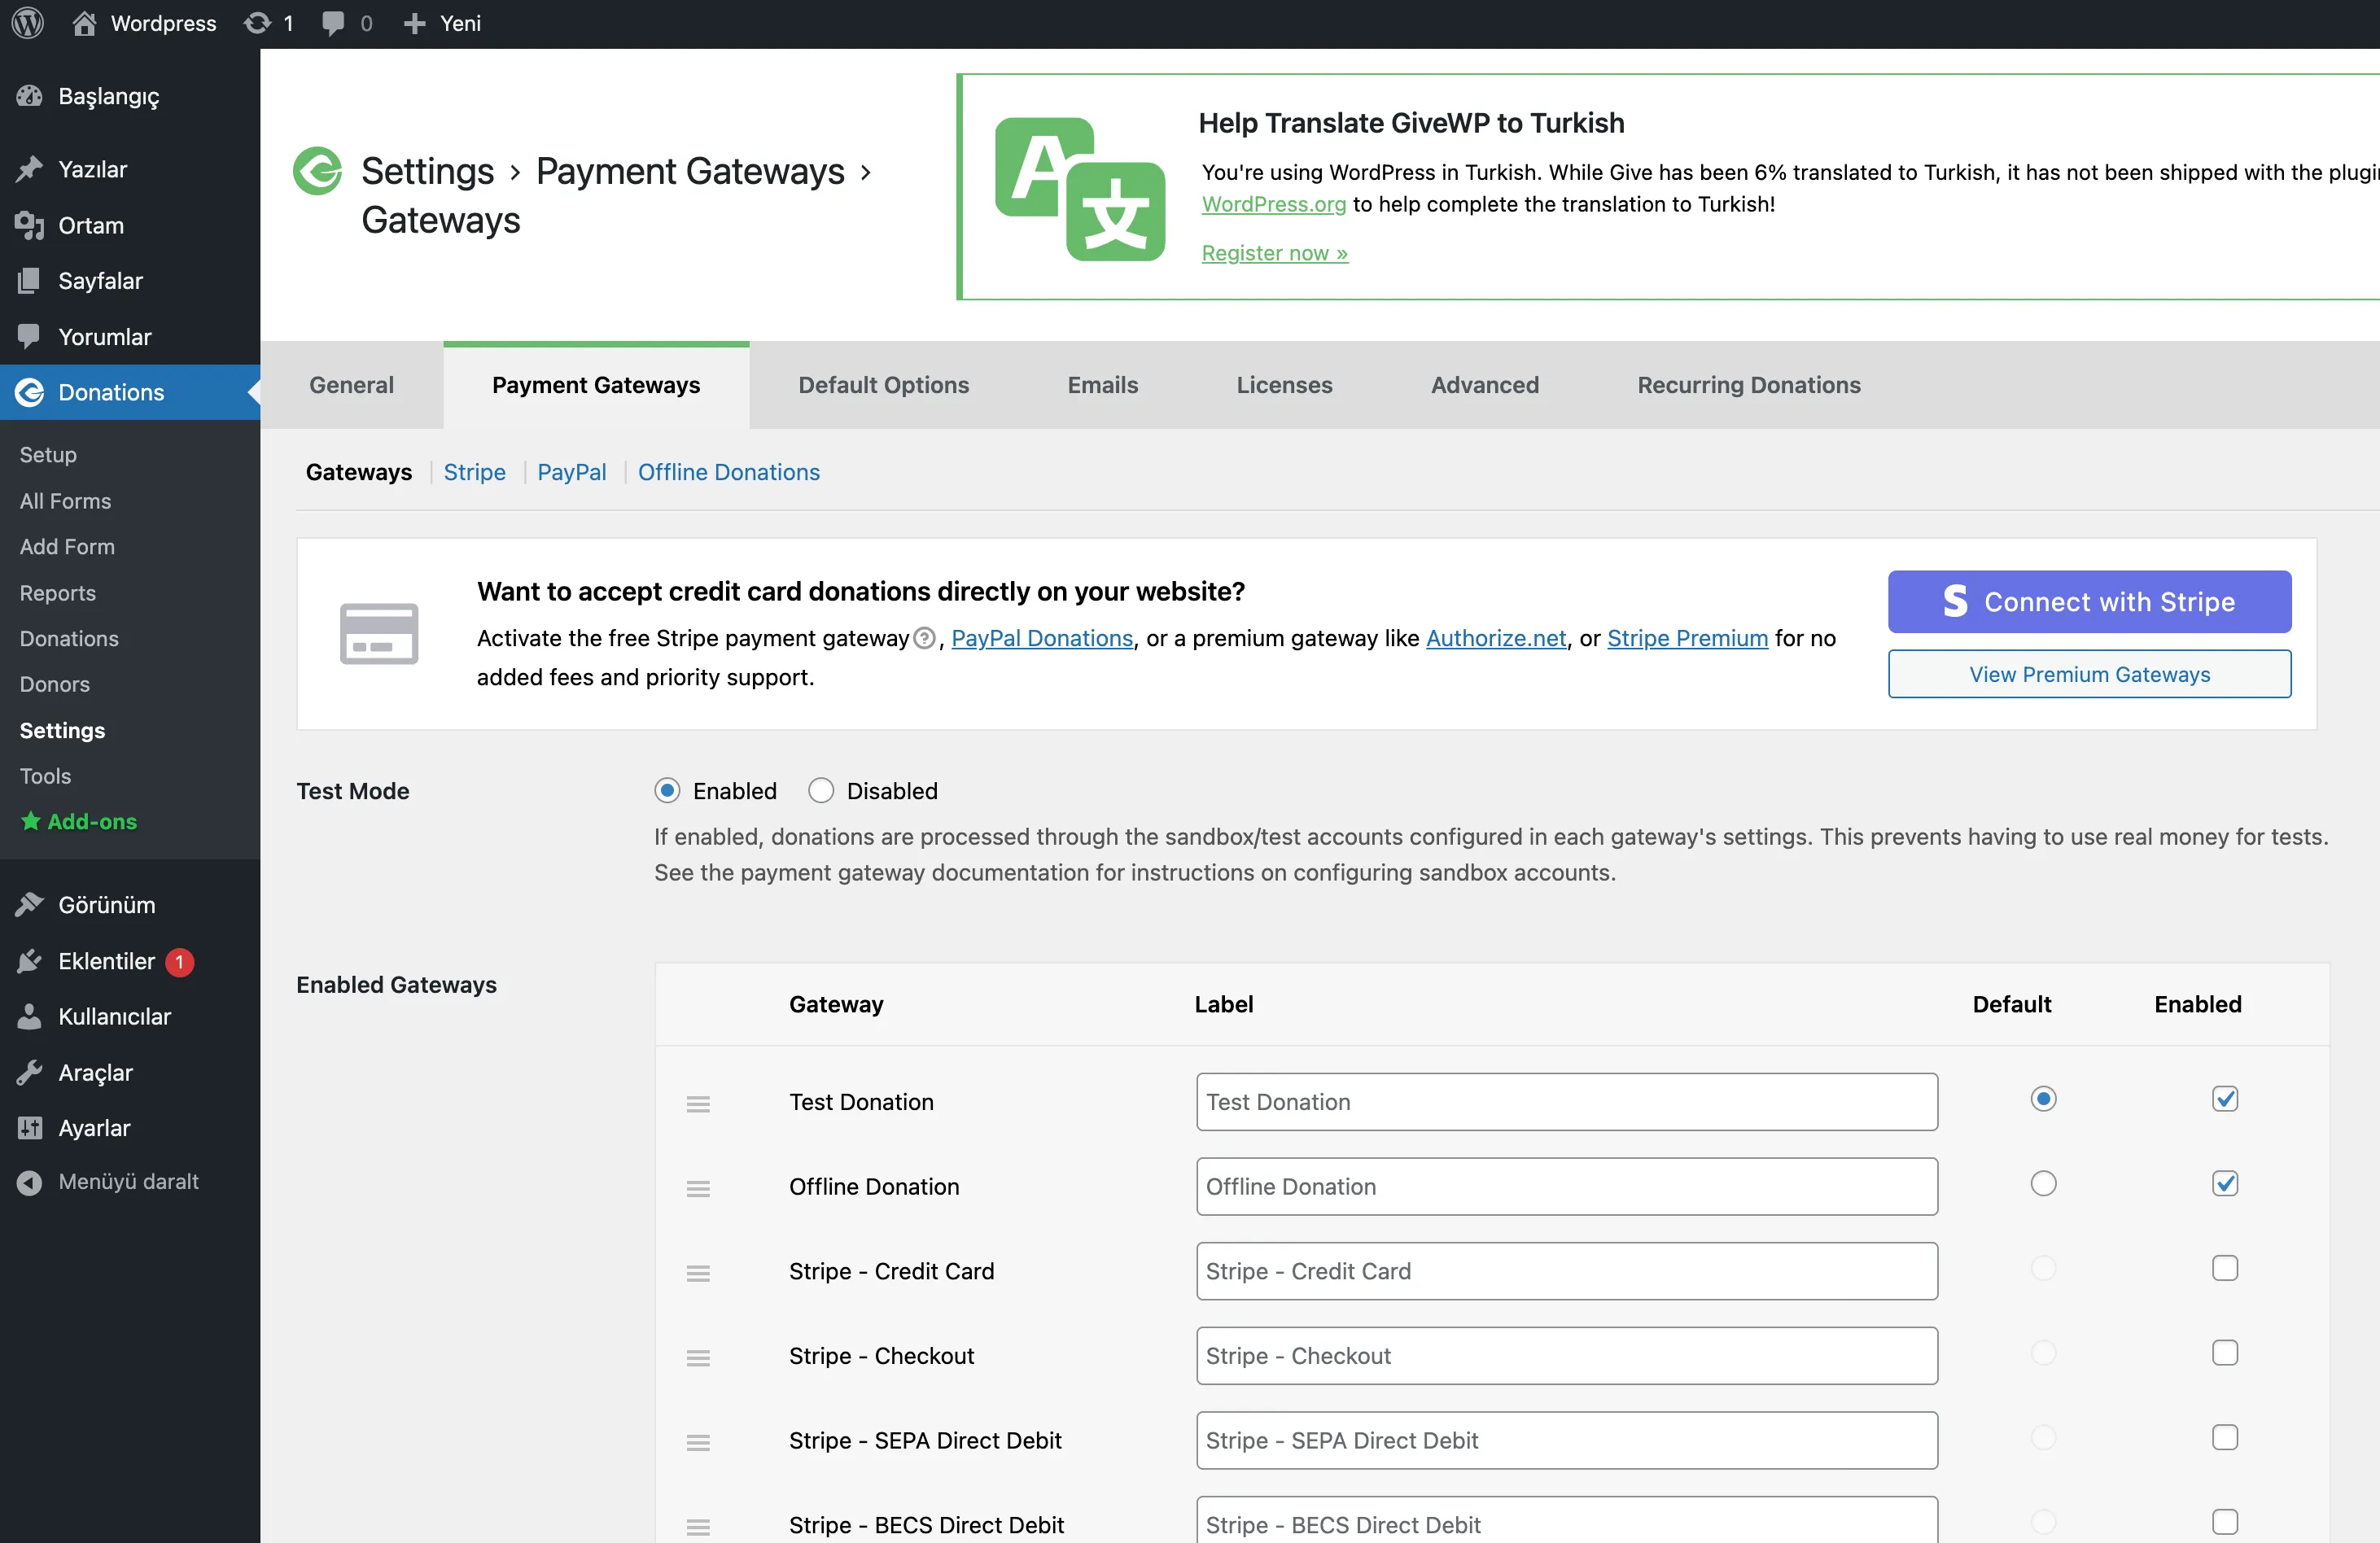The height and width of the screenshot is (1543, 2380).
Task: Grab the Test Donation drag handle icon
Action: pos(698,1103)
